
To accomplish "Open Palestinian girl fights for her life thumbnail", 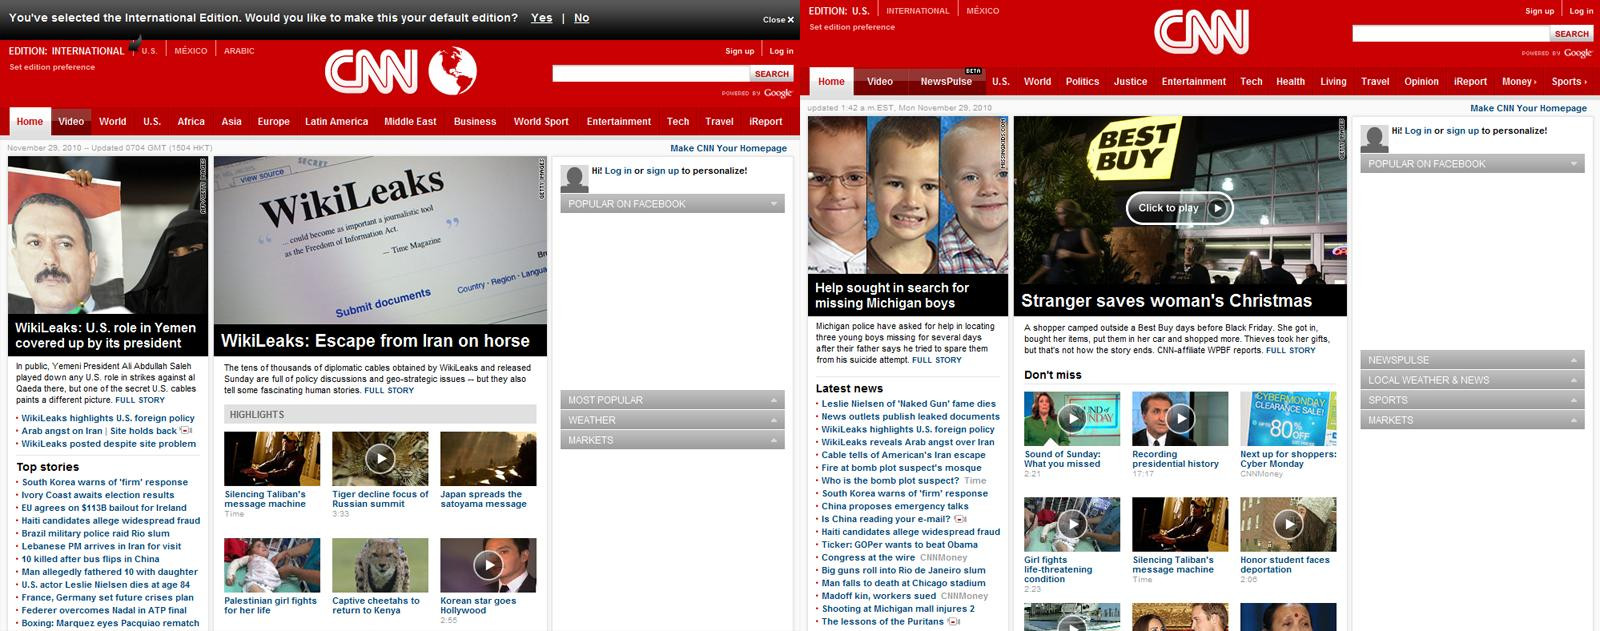I will (272, 565).
